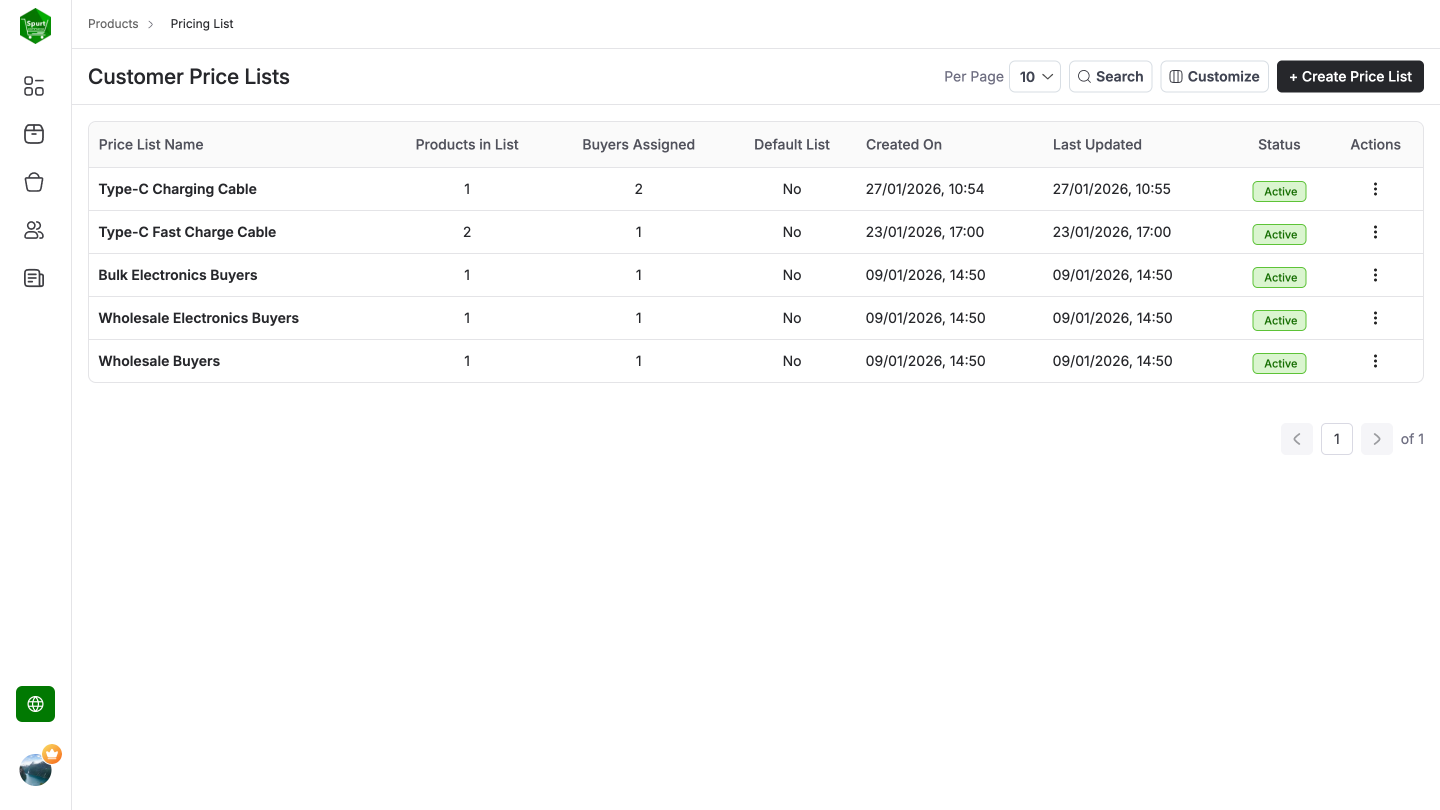Viewport: 1440px width, 810px height.
Task: Open Search using the magnifier icon
Action: pos(1110,76)
